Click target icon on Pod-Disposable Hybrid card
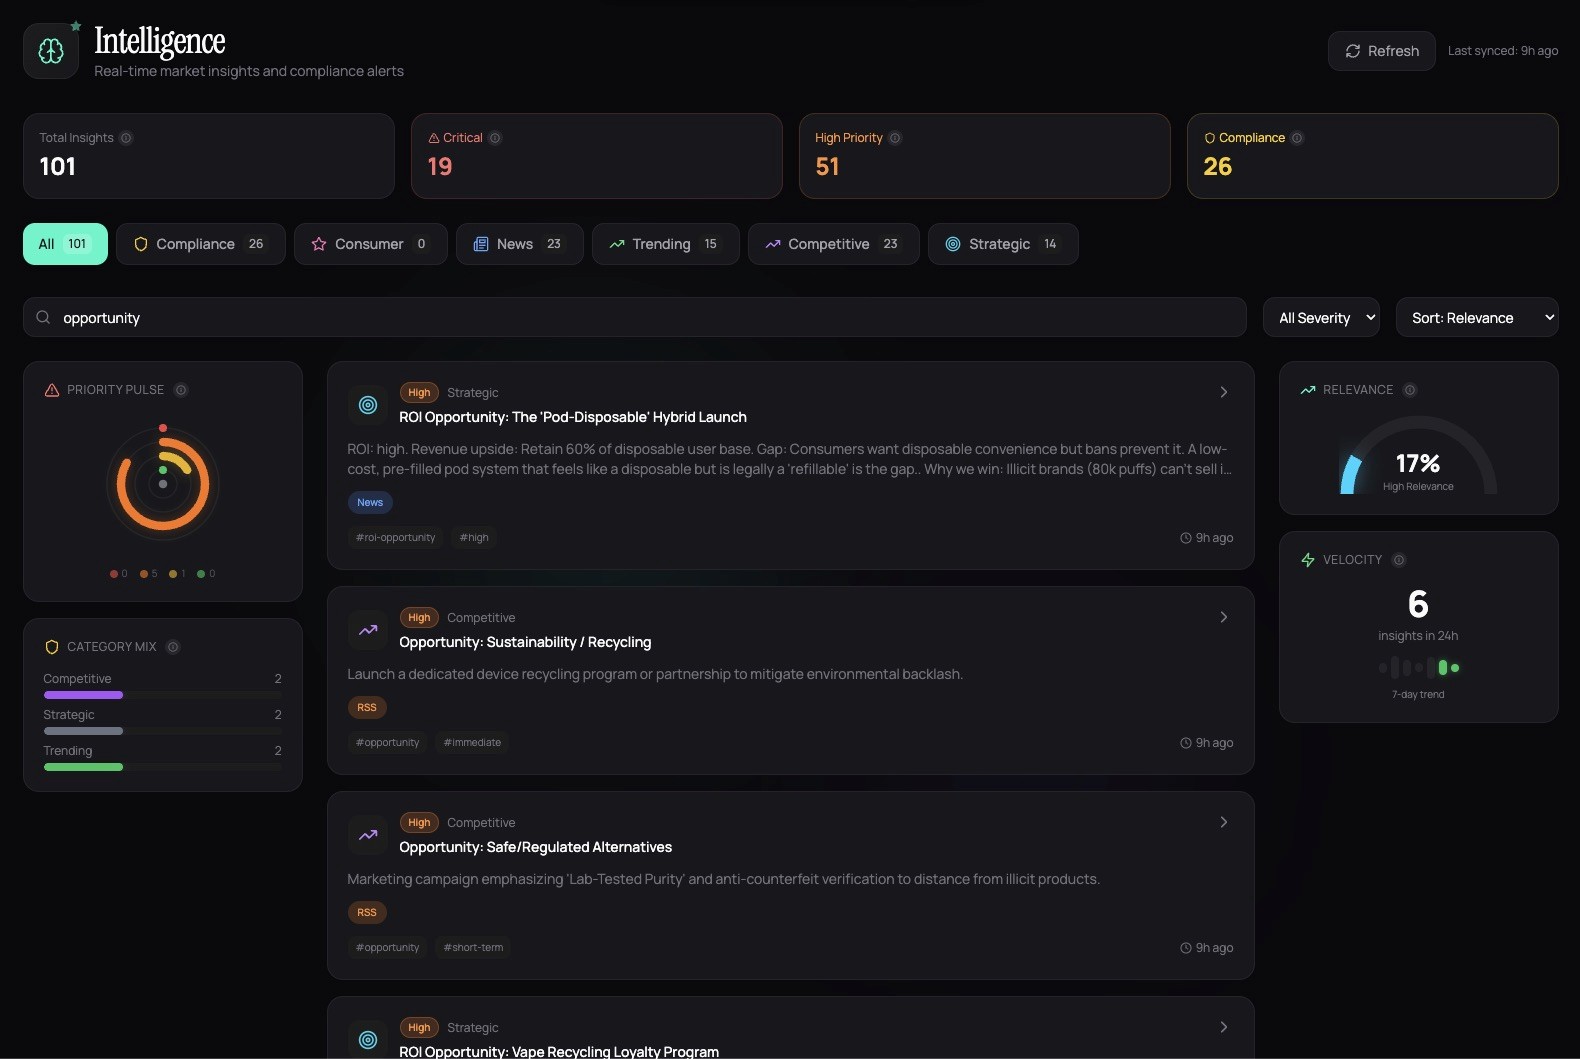Viewport: 1580px width, 1059px height. (368, 405)
